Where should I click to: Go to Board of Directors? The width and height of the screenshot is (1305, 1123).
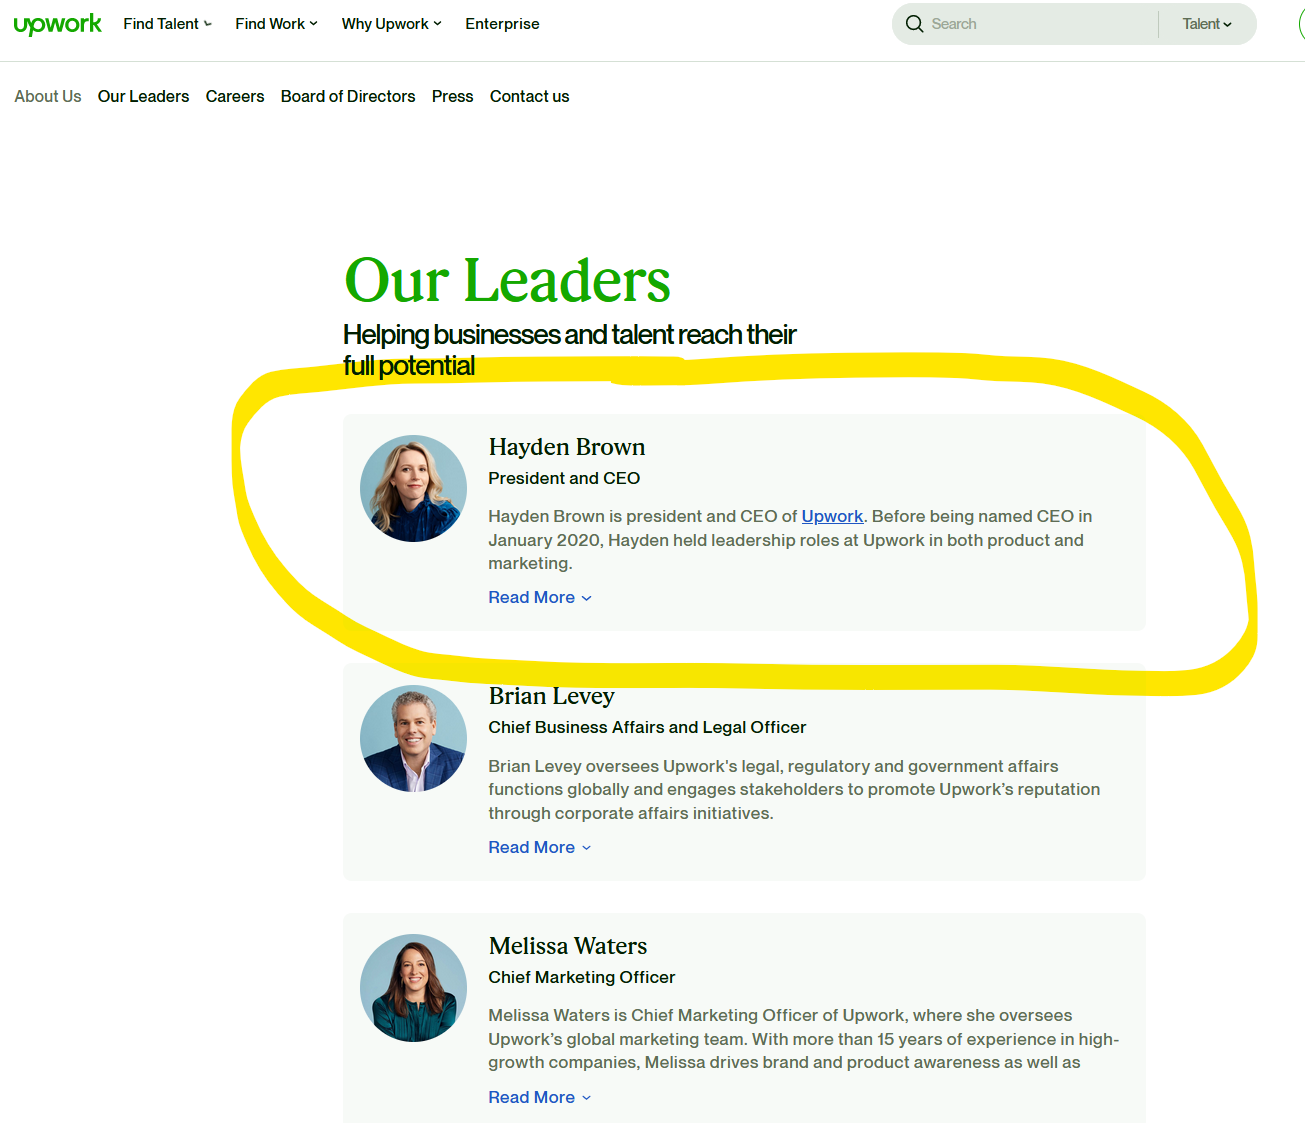348,96
